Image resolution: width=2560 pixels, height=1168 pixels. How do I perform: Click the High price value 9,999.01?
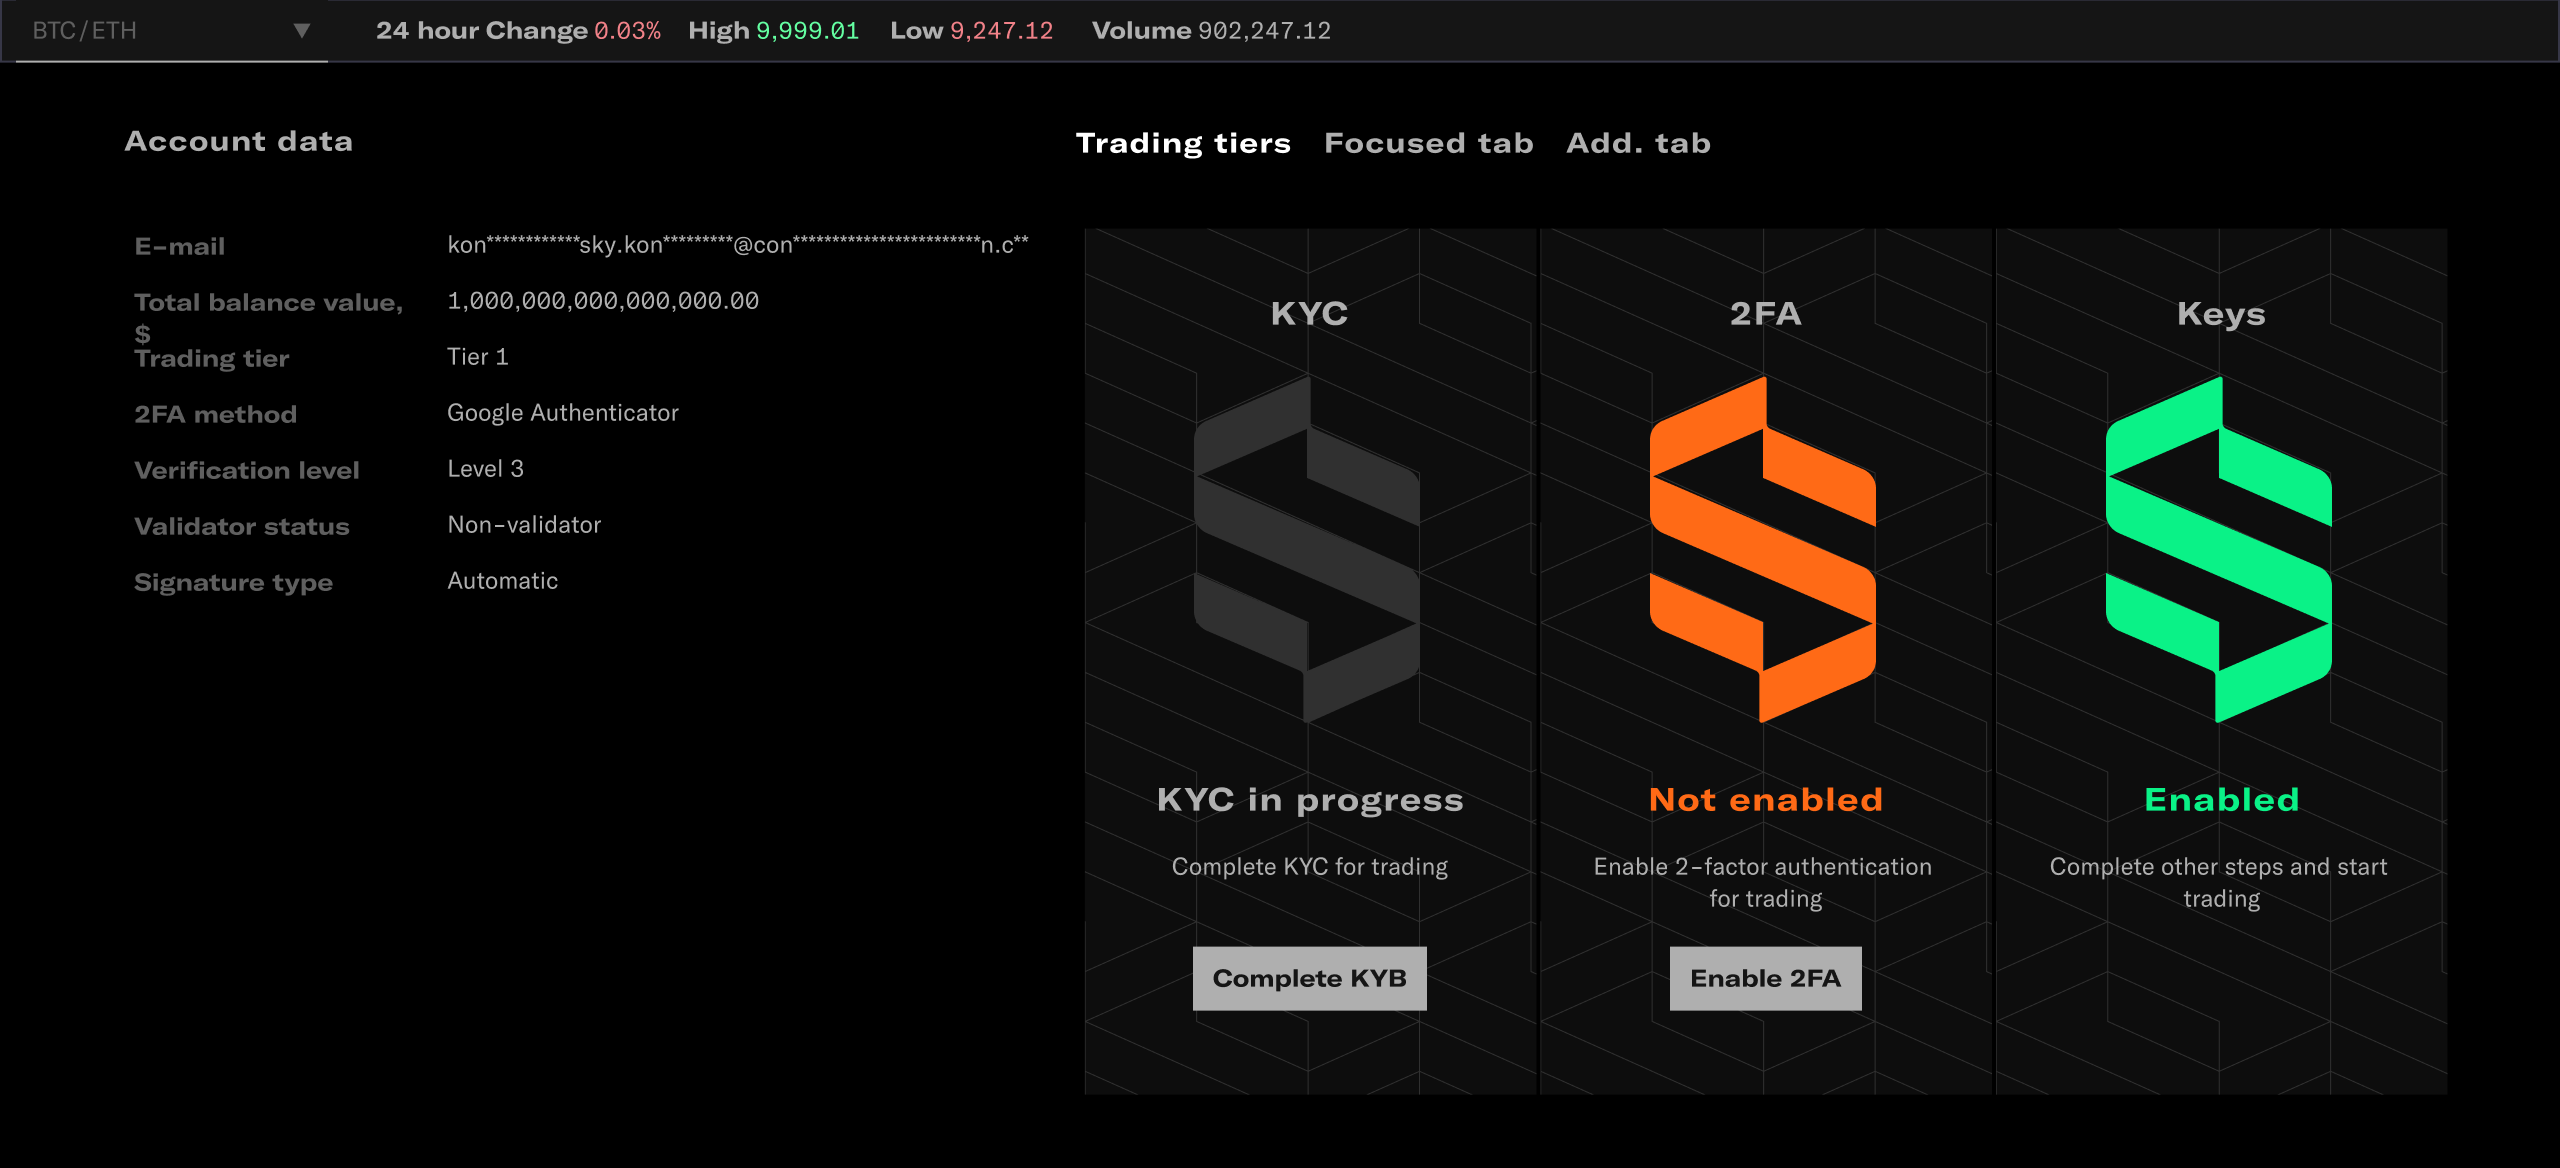point(807,31)
